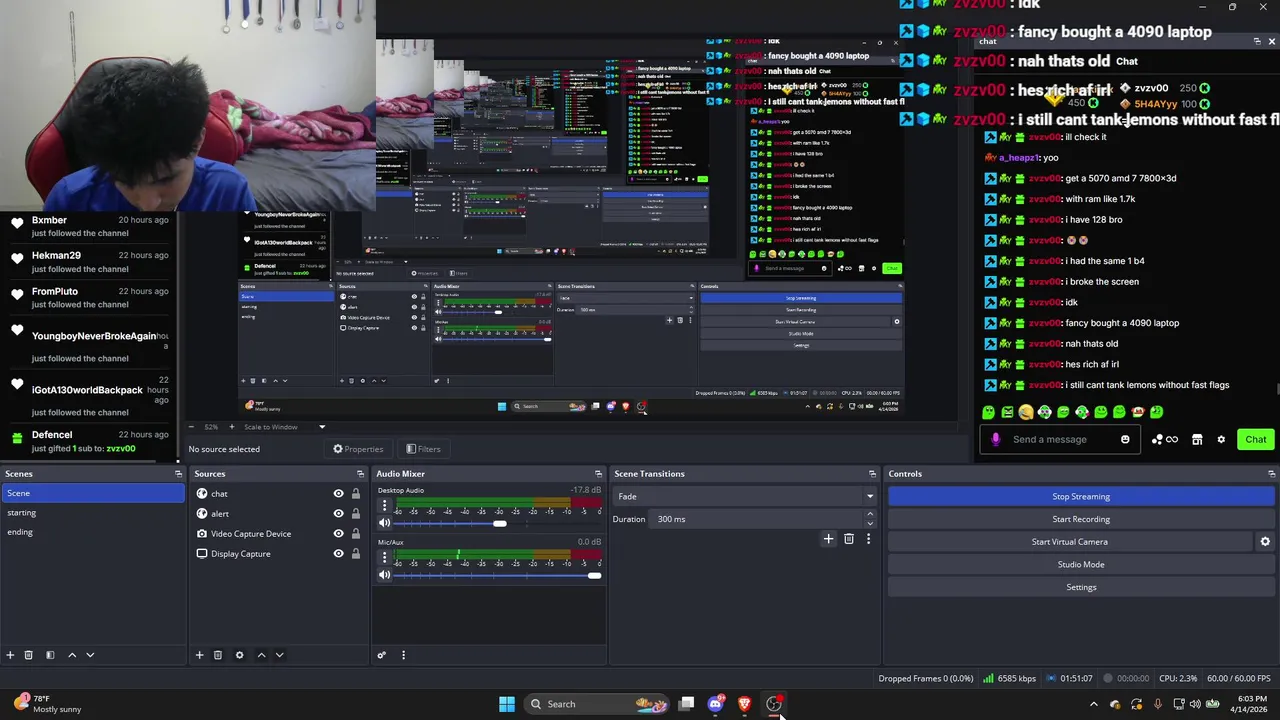Hide the chat source

tap(338, 494)
